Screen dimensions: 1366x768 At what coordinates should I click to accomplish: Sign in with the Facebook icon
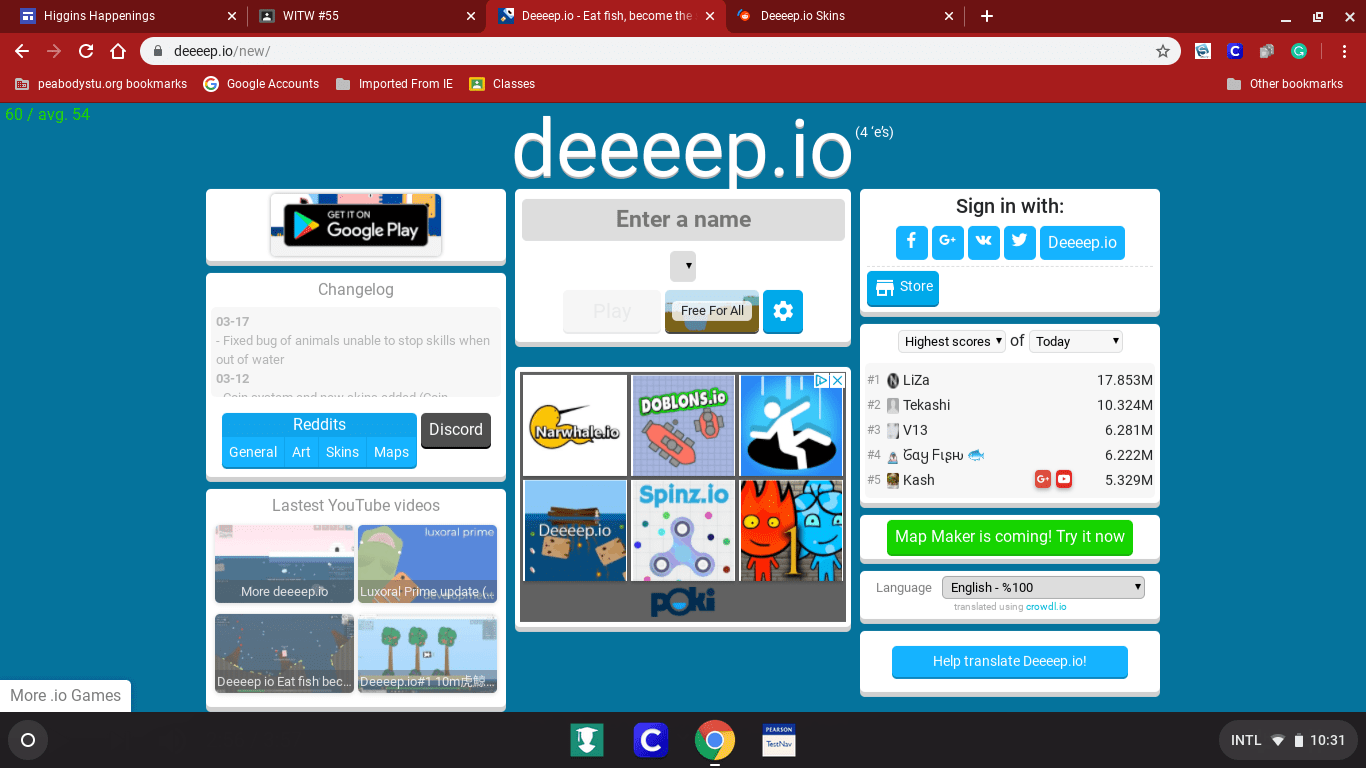911,242
